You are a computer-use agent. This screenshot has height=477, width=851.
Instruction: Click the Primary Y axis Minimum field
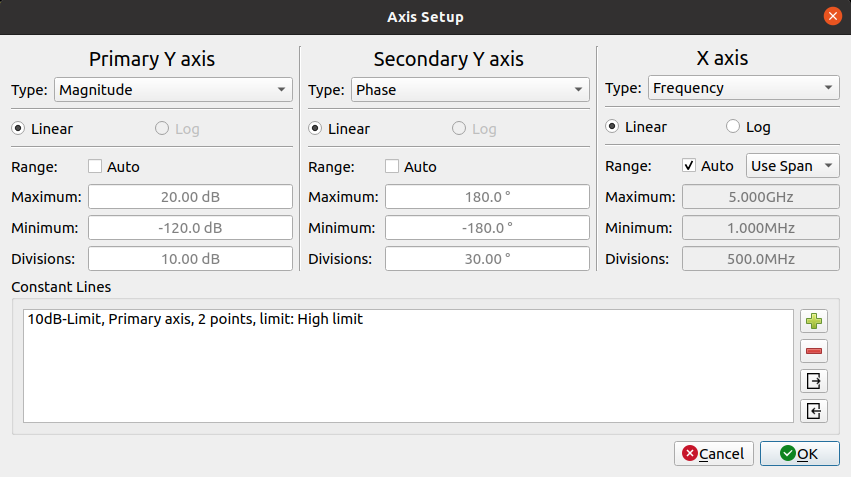[190, 228]
